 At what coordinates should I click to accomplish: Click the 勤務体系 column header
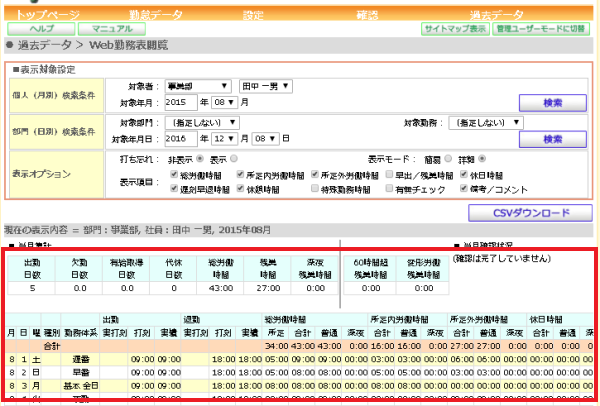tap(81, 333)
